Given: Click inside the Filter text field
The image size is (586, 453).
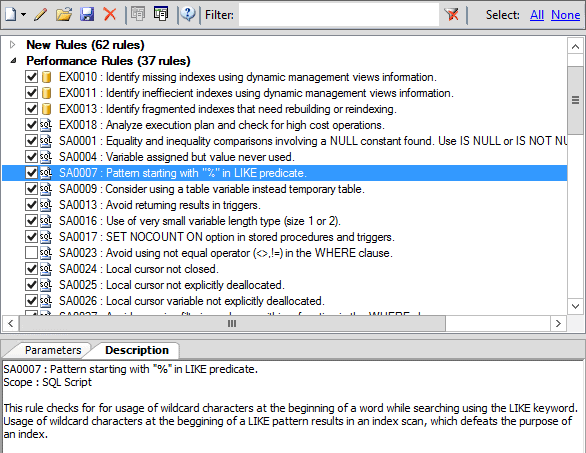Looking at the screenshot, I should pos(339,15).
